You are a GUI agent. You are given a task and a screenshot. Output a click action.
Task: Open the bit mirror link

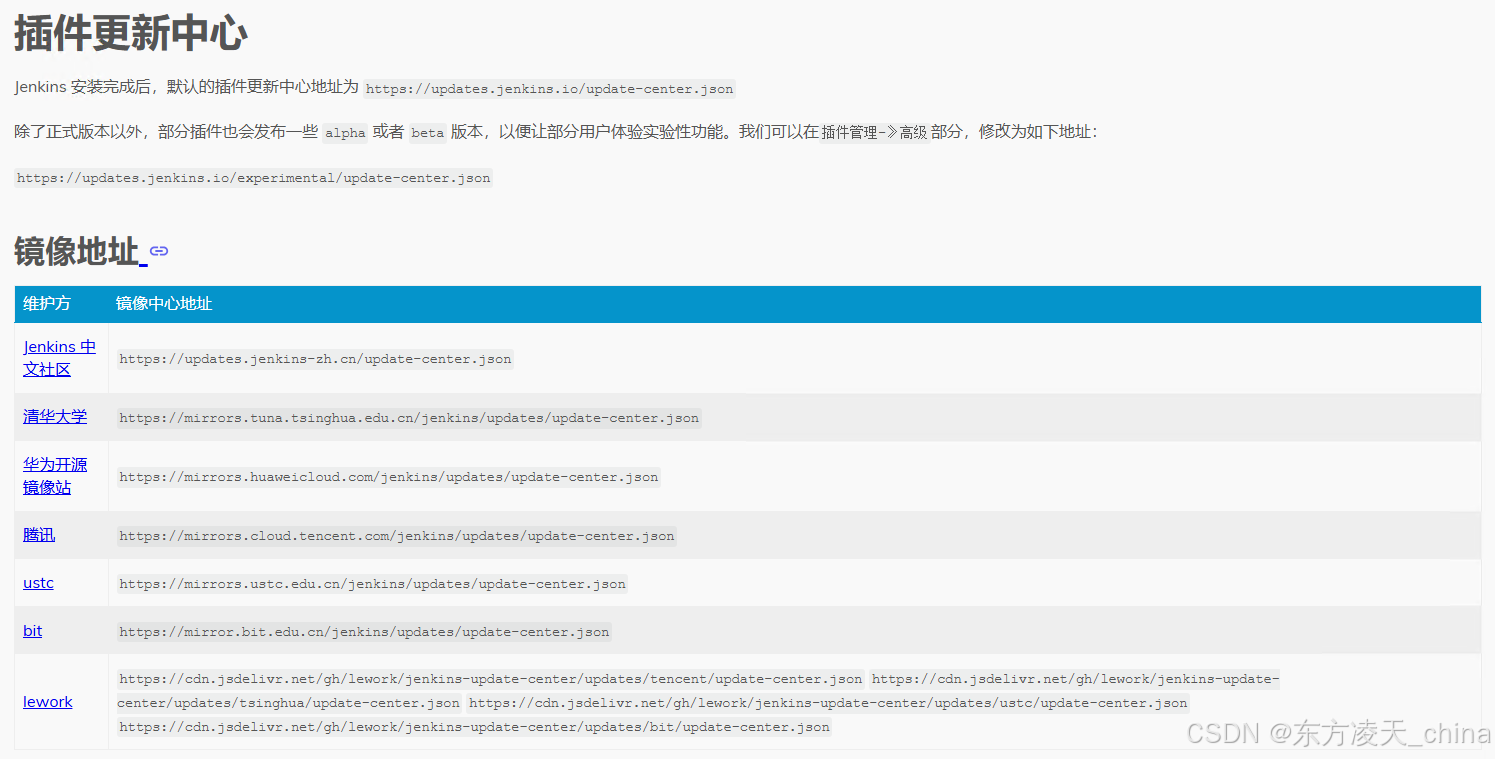pos(32,631)
